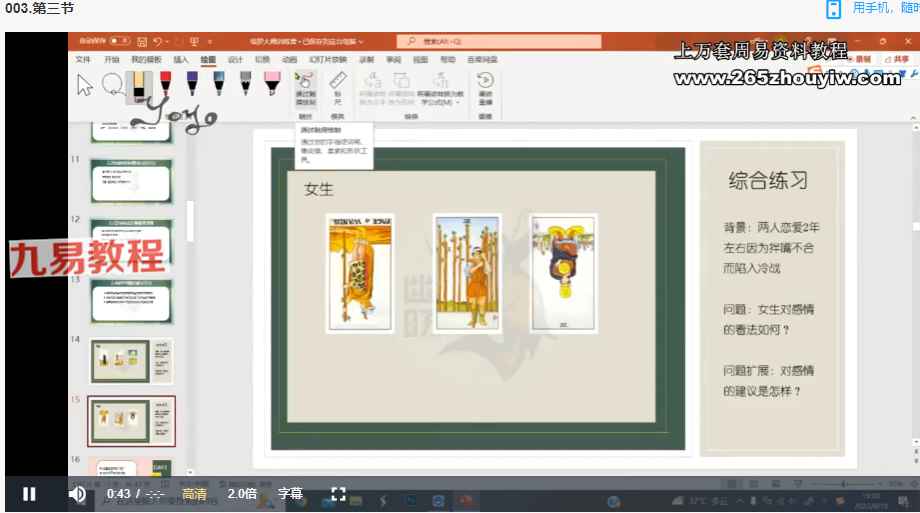
Task: Pick the dark purple pen
Action: (x=192, y=83)
